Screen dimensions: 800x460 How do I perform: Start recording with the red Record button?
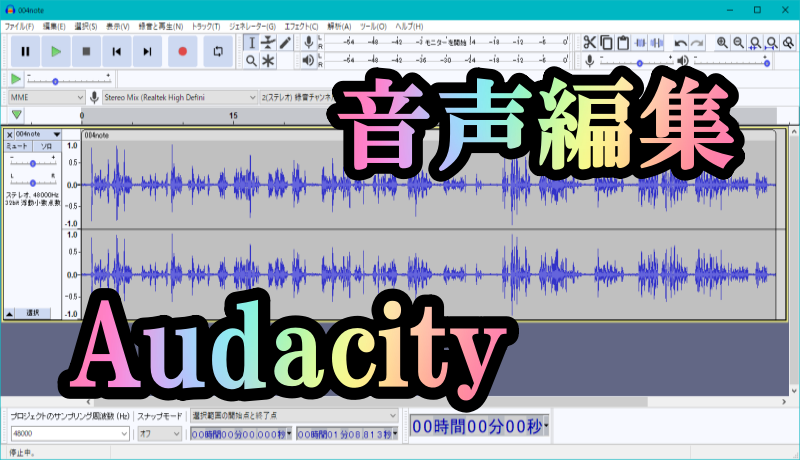183,51
